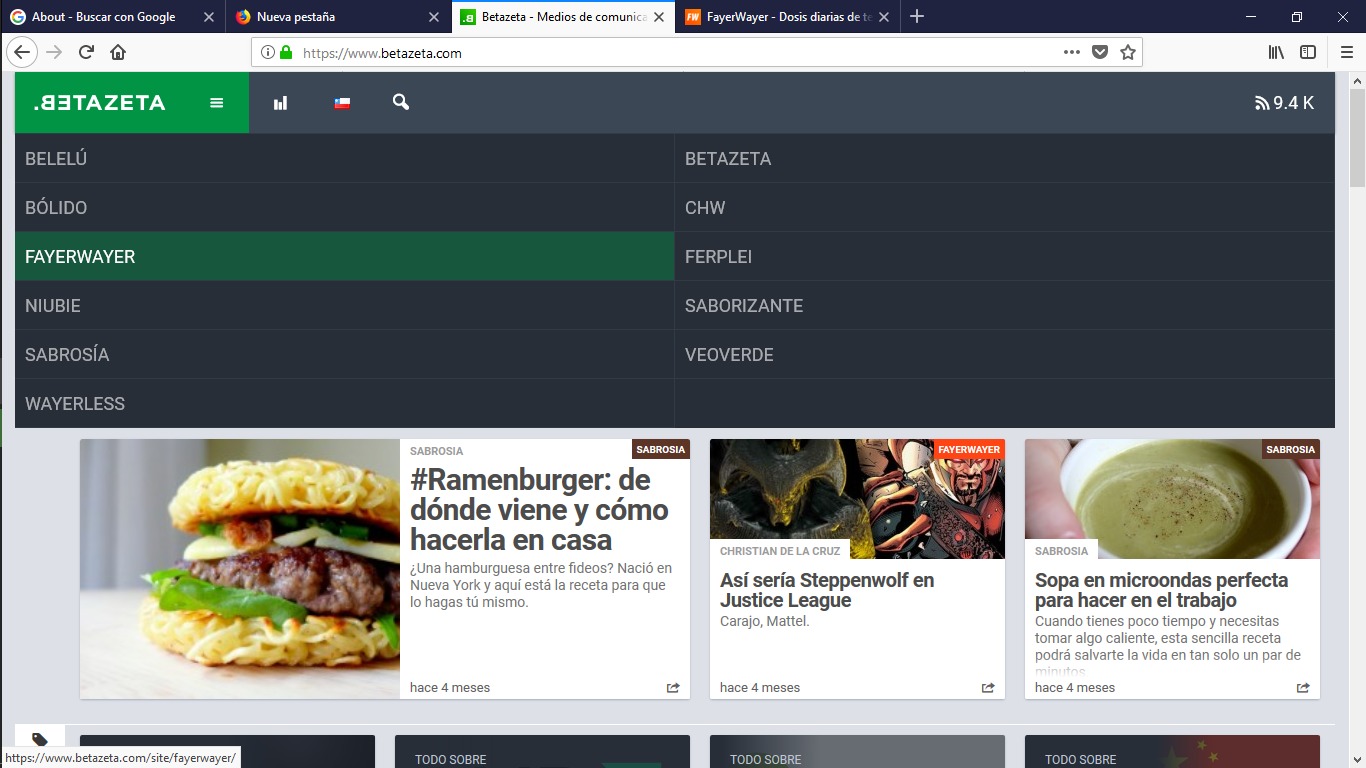The height and width of the screenshot is (768, 1366).
Task: Open BELELÚ from the sites menu
Action: (344, 158)
